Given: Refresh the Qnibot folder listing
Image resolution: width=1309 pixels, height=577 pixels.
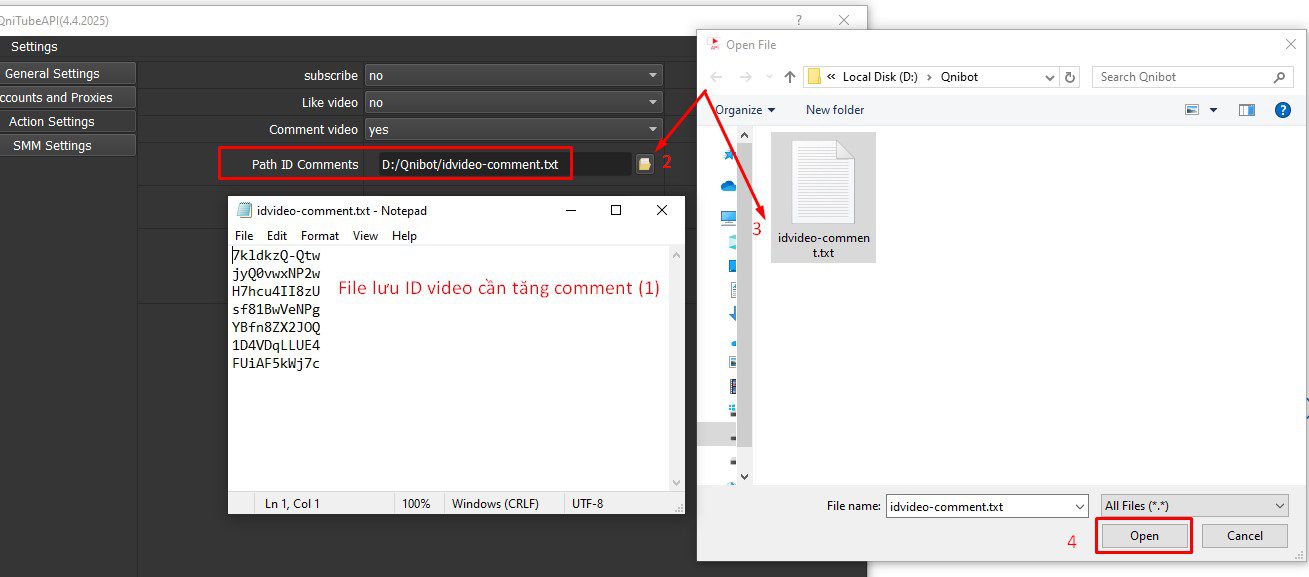Looking at the screenshot, I should click(1071, 77).
